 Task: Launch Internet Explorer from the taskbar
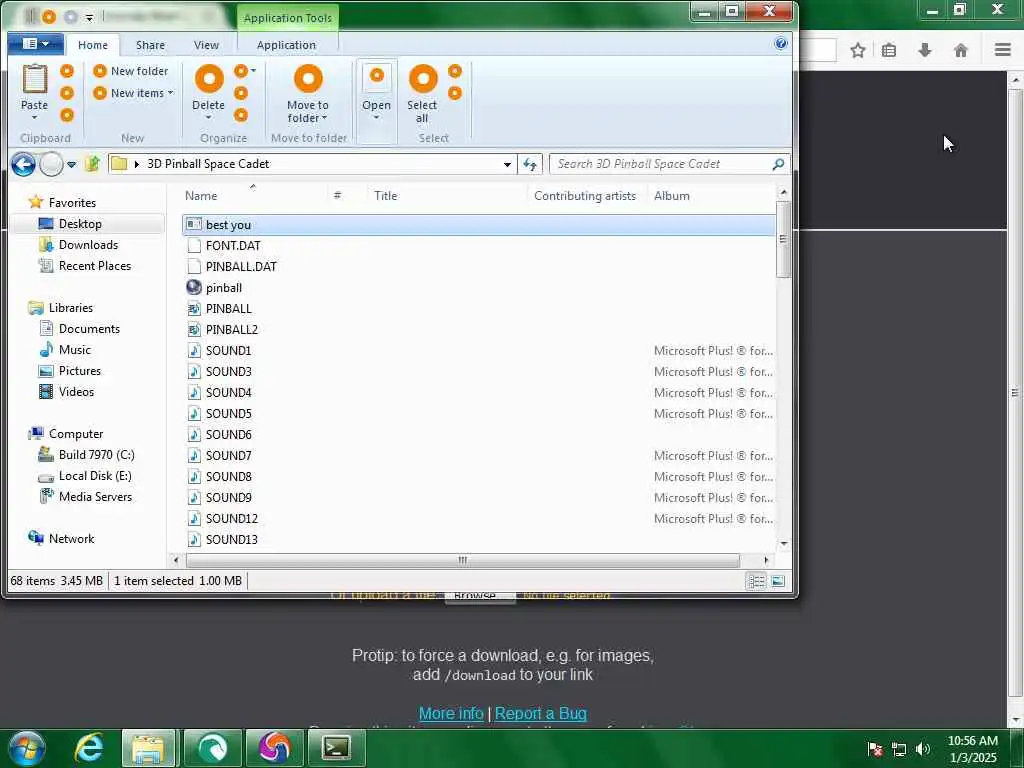point(89,748)
